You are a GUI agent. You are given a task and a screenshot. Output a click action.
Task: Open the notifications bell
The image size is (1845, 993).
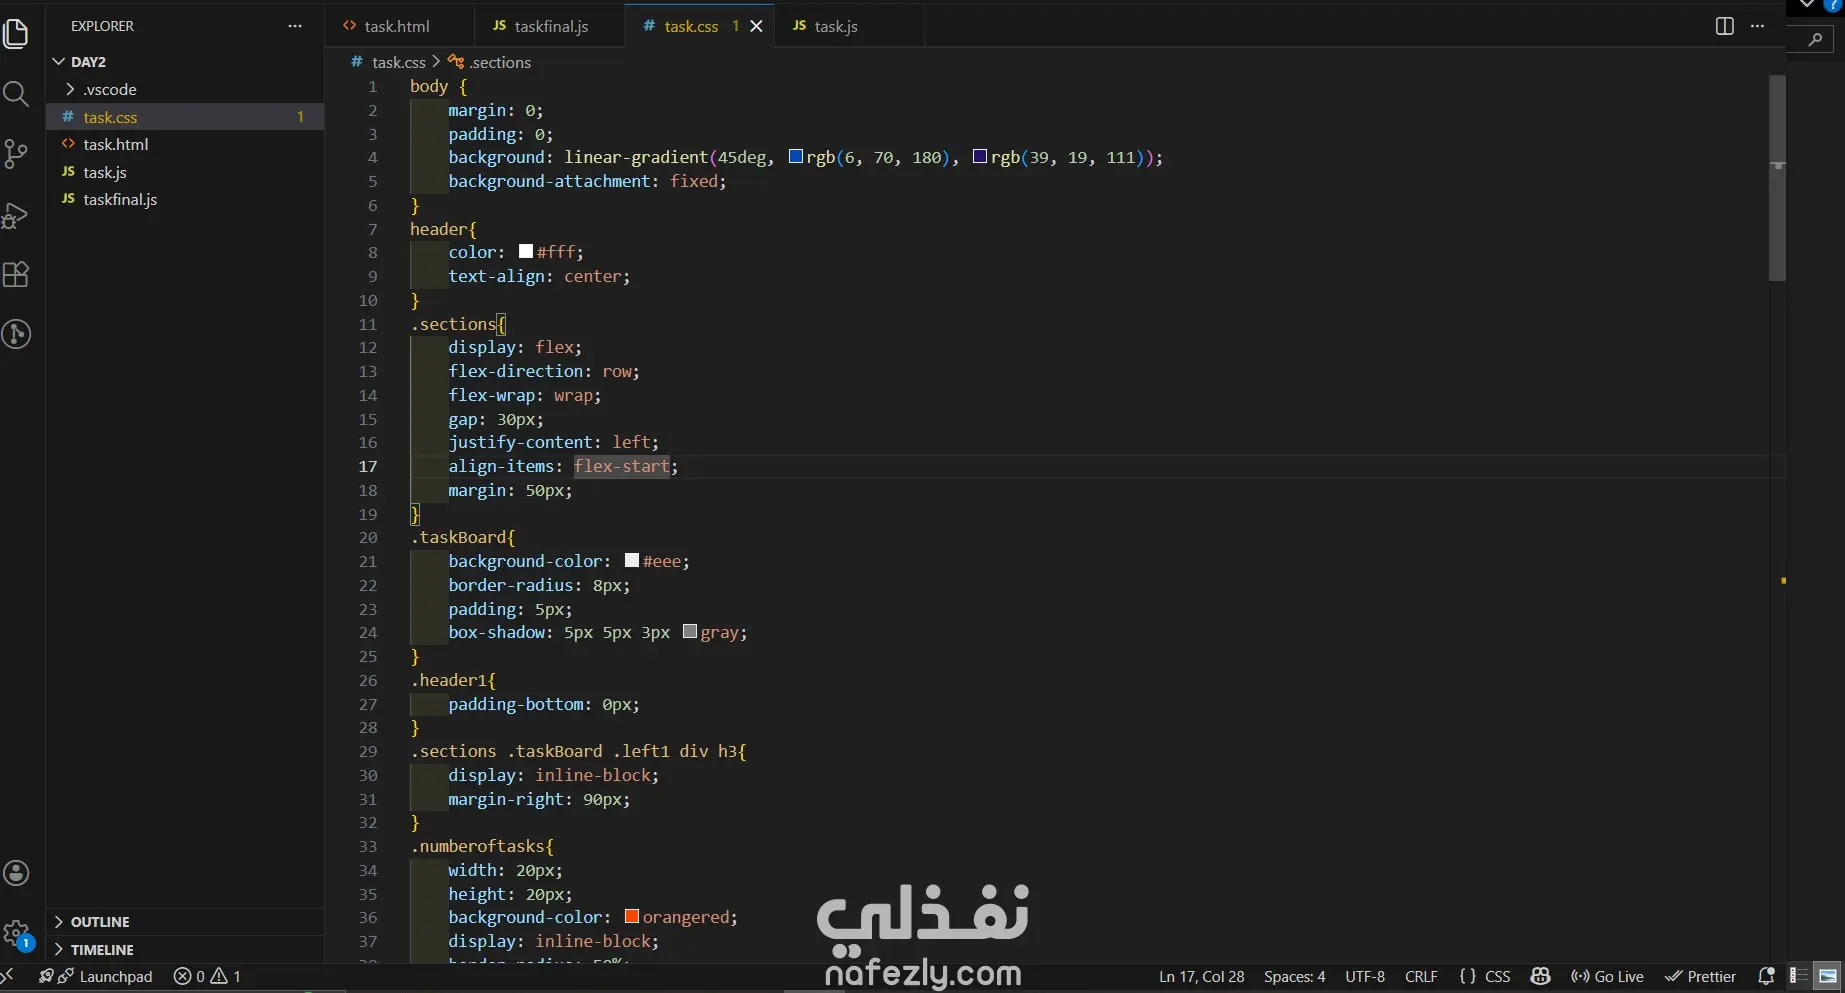point(1766,976)
